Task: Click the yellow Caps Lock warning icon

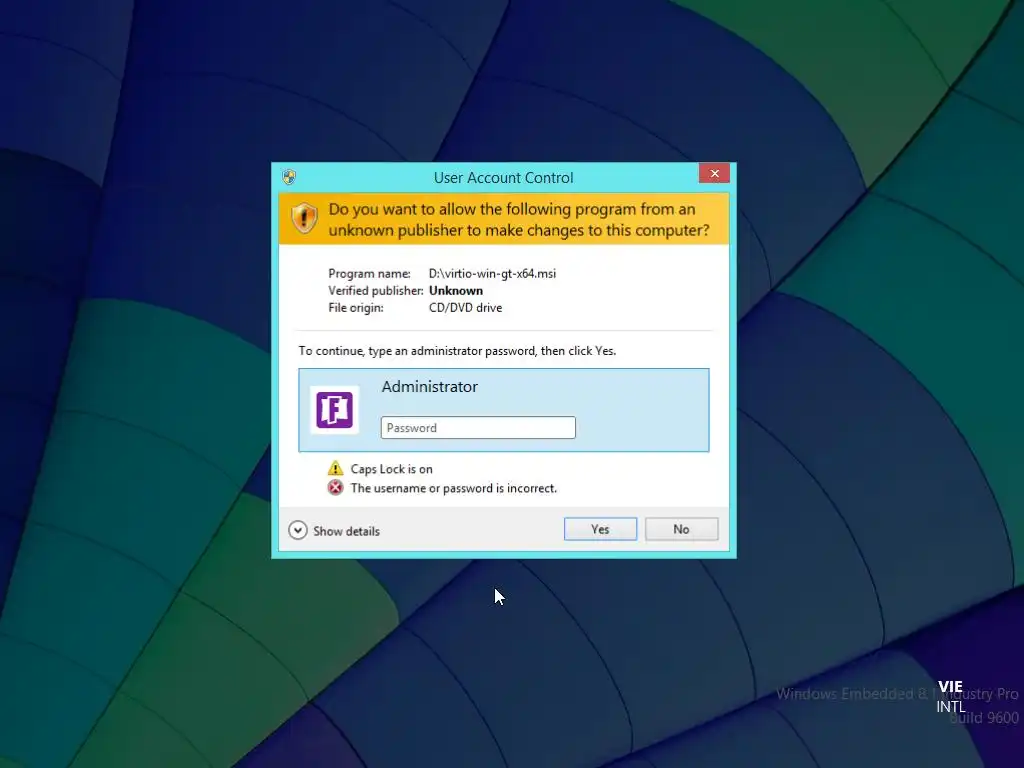Action: (335, 468)
